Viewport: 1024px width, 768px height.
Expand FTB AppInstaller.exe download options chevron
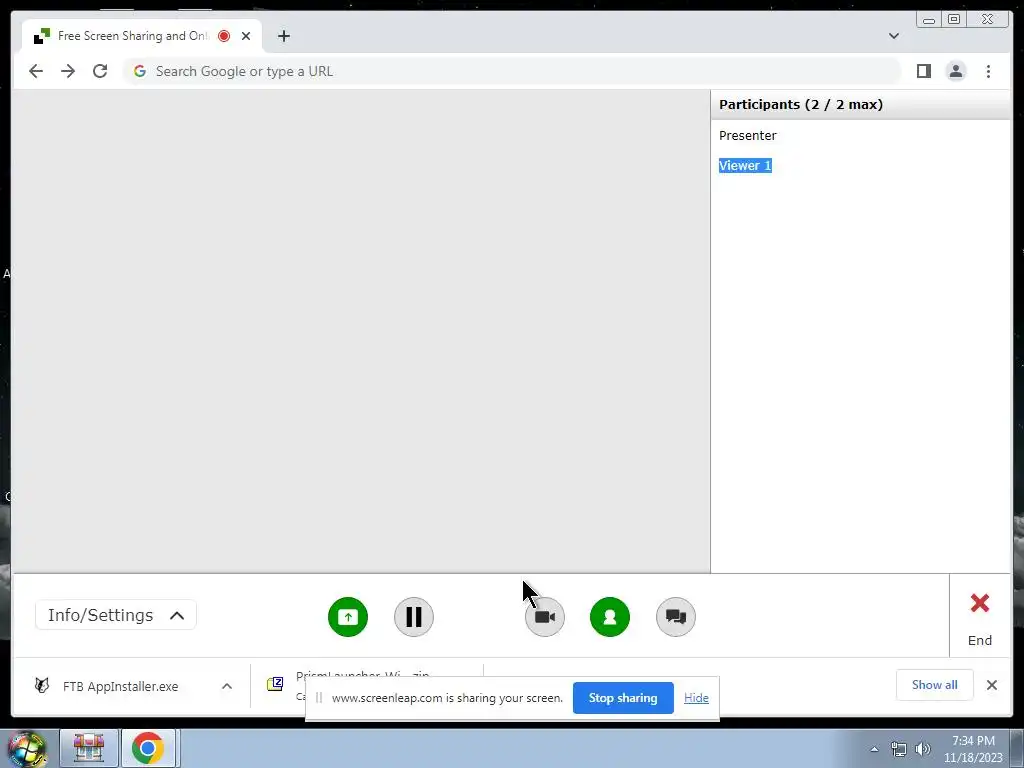pyautogui.click(x=227, y=686)
